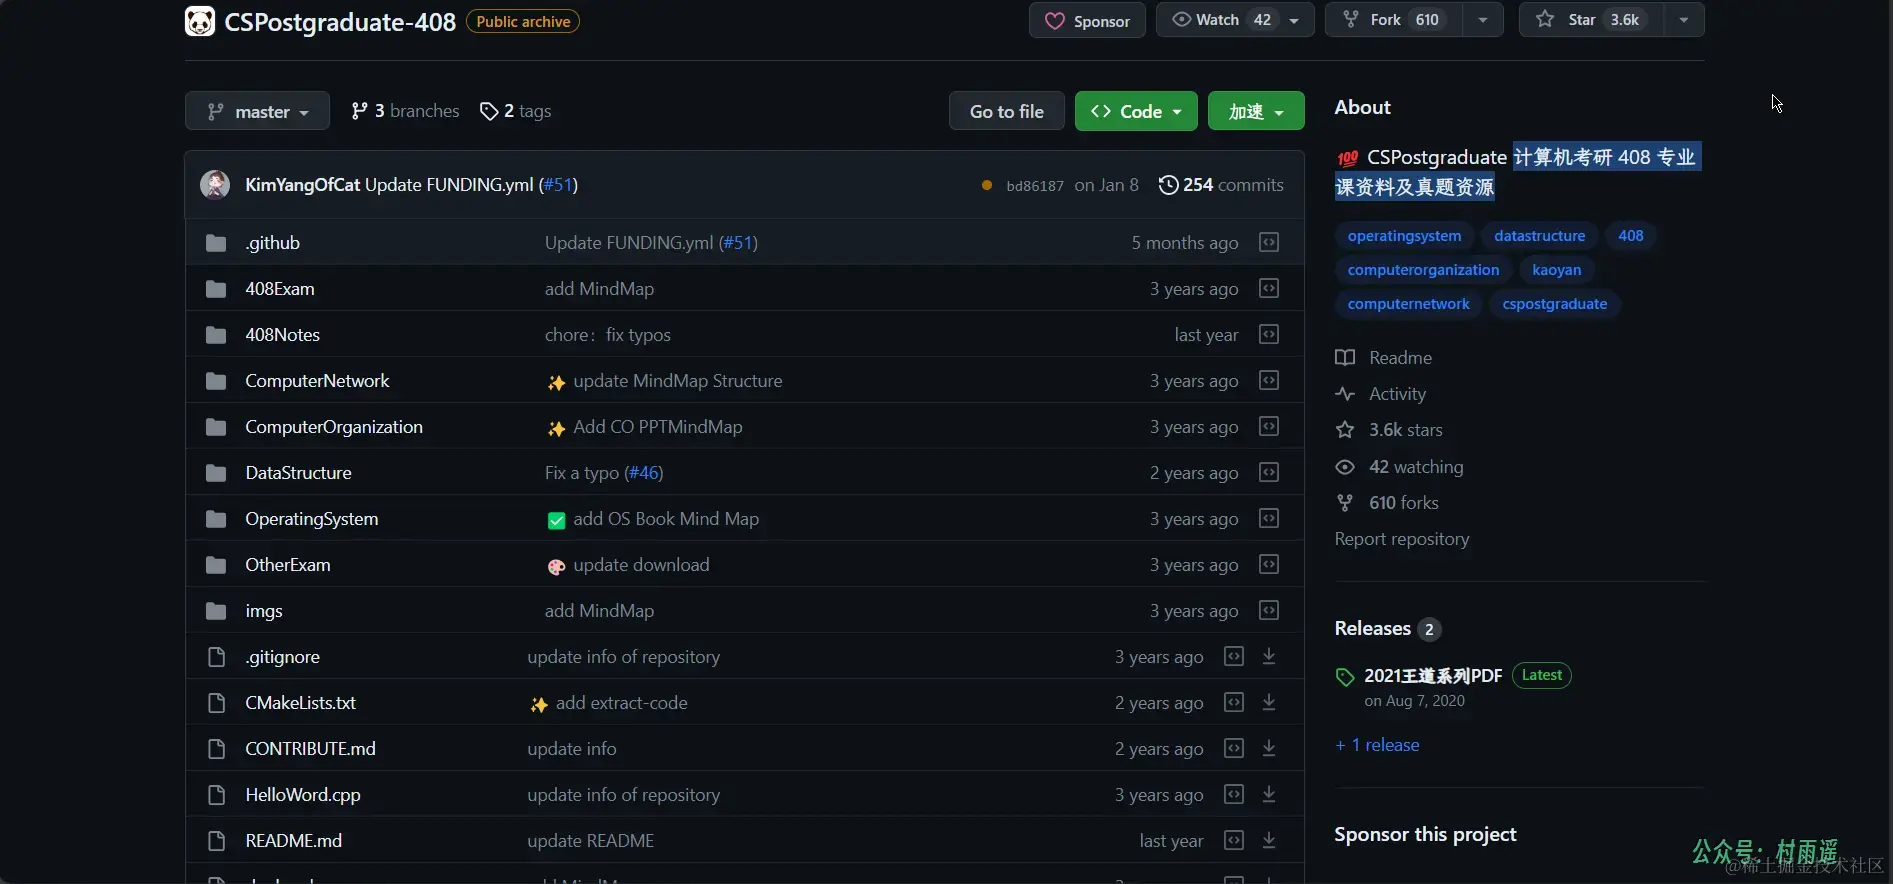
Task: Expand the Fork dropdown arrow
Action: click(1483, 20)
